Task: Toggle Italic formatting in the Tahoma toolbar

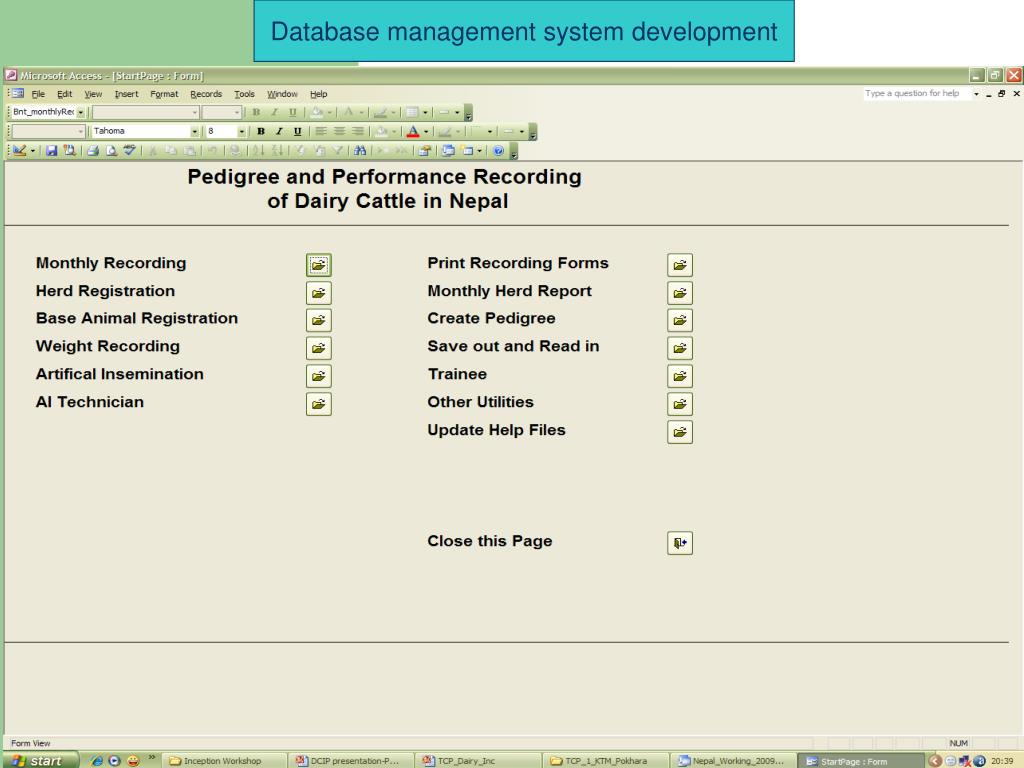Action: pyautogui.click(x=279, y=131)
